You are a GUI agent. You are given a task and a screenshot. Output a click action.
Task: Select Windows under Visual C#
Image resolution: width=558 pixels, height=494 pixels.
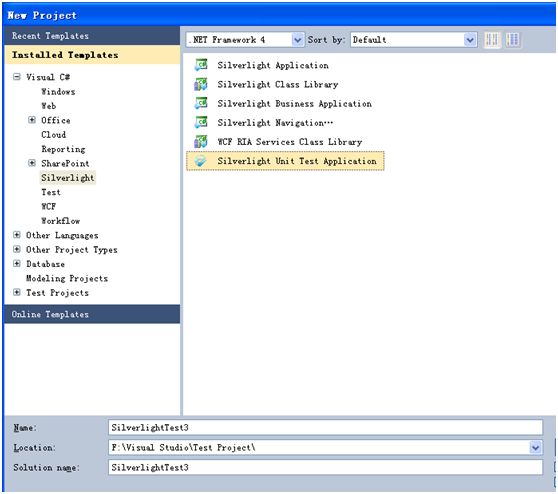pyautogui.click(x=58, y=91)
